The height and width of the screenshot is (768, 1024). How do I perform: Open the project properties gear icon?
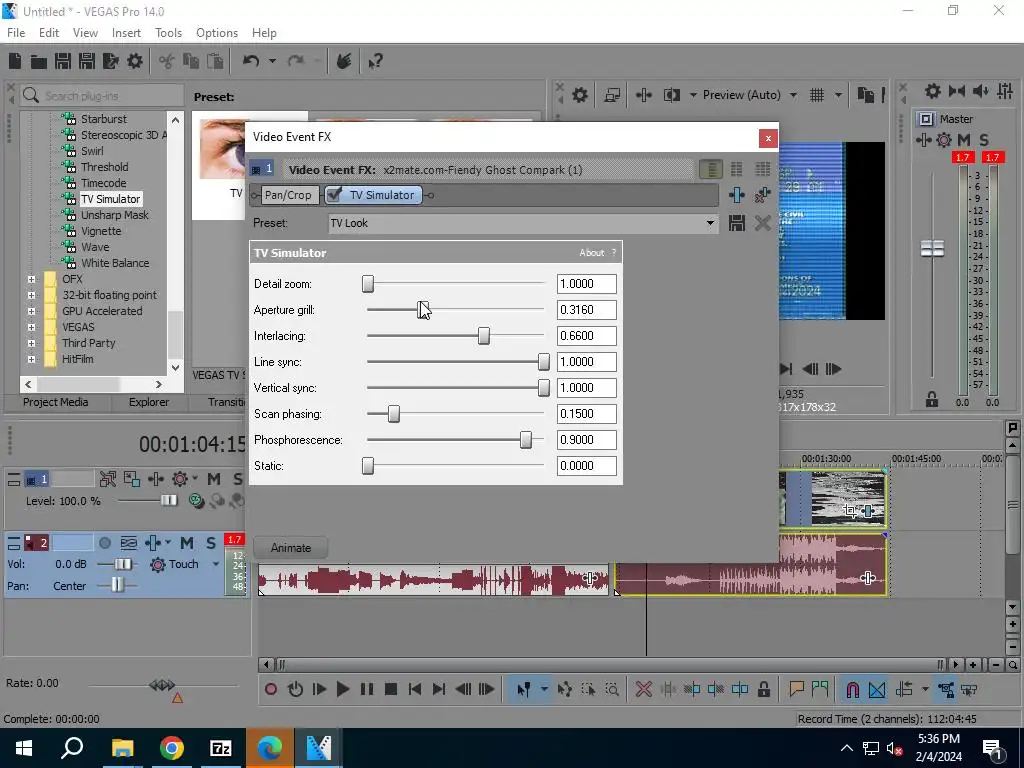tap(135, 61)
